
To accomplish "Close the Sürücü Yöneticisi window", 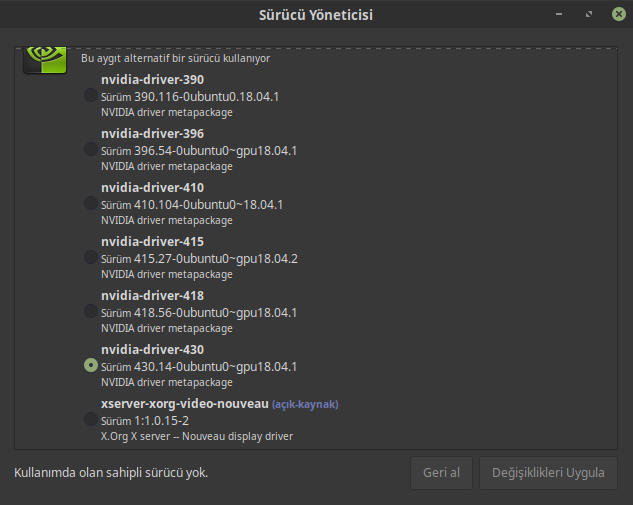I will tap(619, 14).
